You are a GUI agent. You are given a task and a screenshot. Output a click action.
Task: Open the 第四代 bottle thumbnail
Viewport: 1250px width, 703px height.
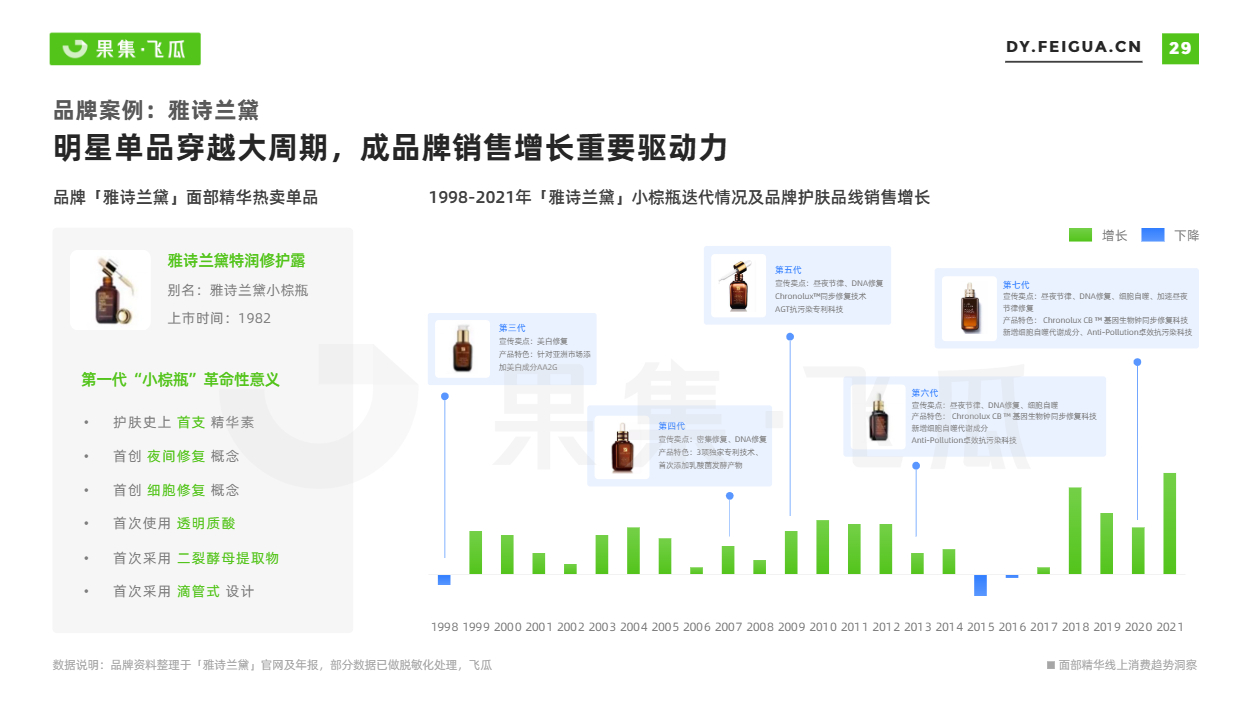[x=622, y=446]
